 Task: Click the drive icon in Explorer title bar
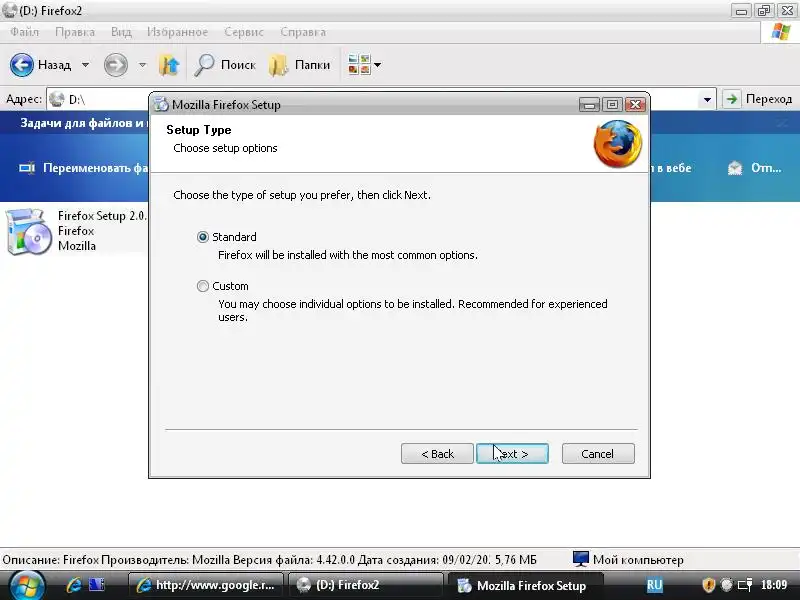coord(9,10)
